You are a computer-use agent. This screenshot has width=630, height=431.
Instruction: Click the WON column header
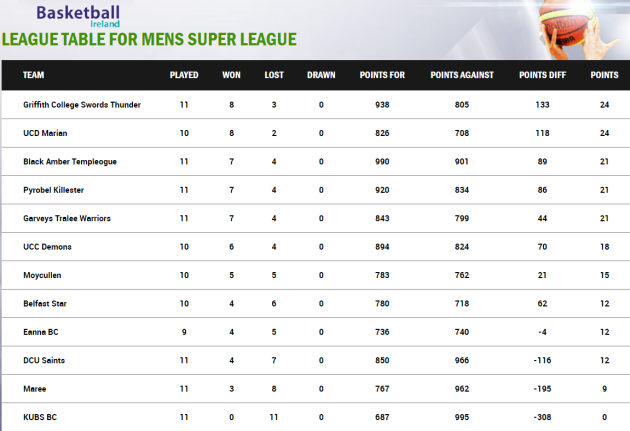click(x=231, y=75)
